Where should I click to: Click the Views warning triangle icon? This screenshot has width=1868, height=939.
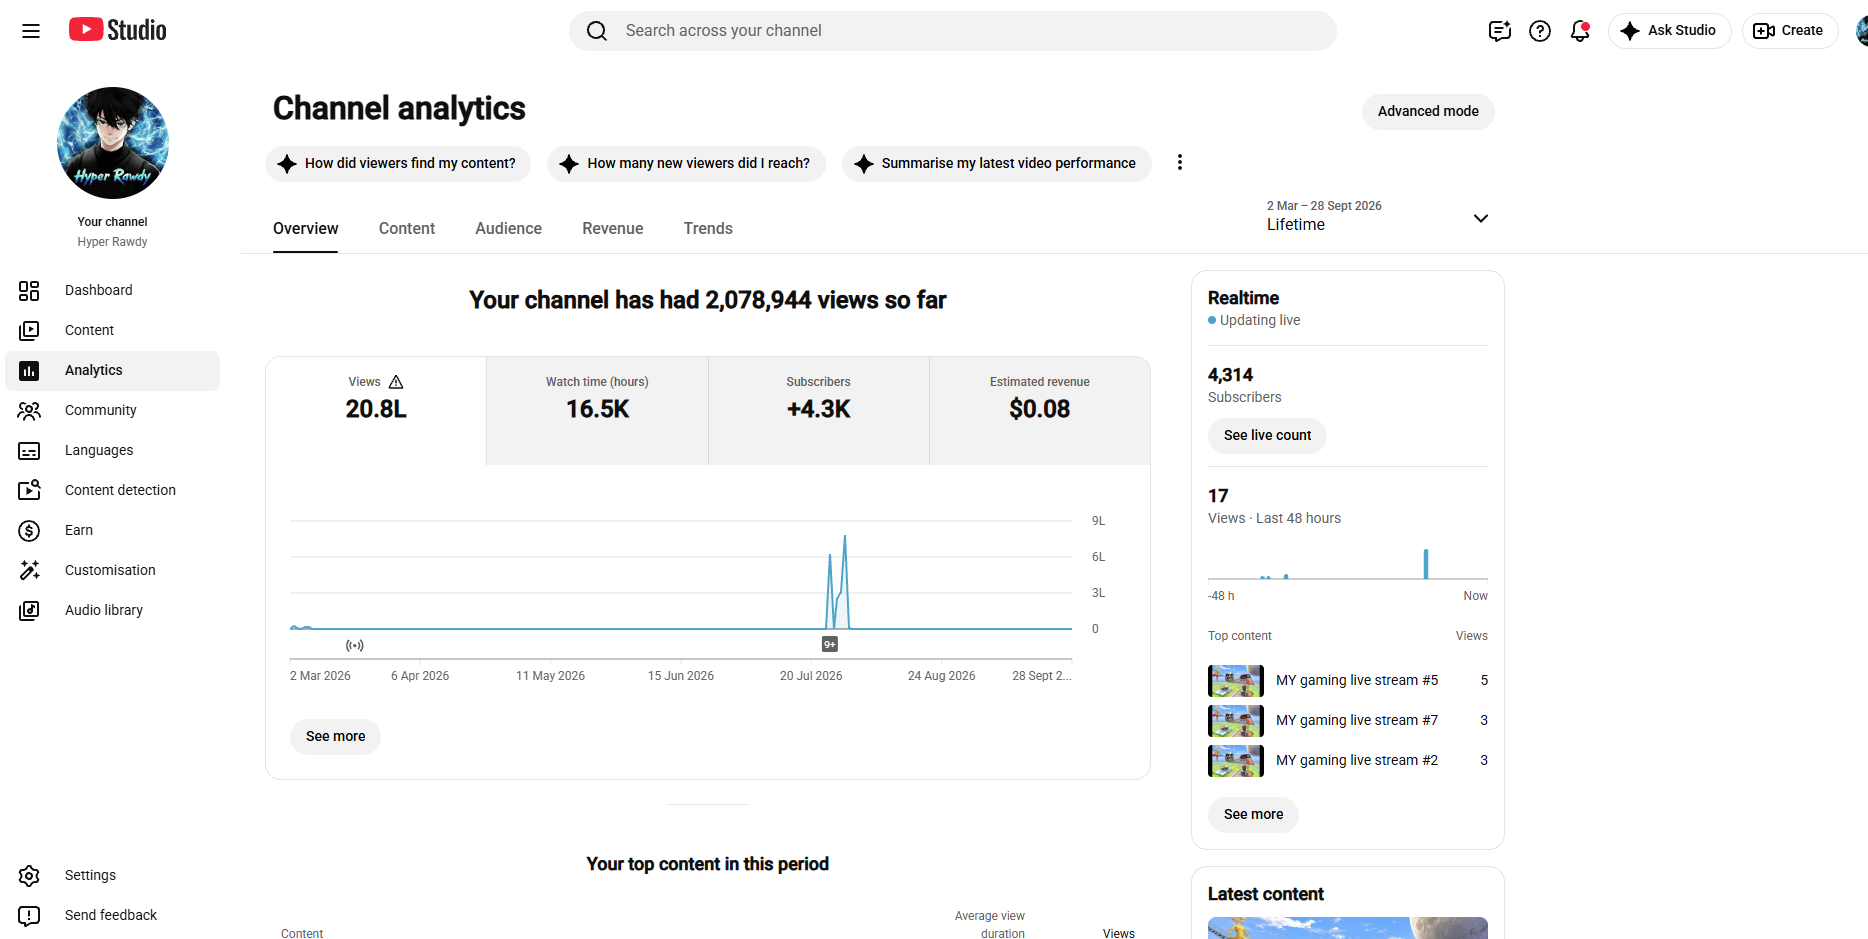click(396, 382)
